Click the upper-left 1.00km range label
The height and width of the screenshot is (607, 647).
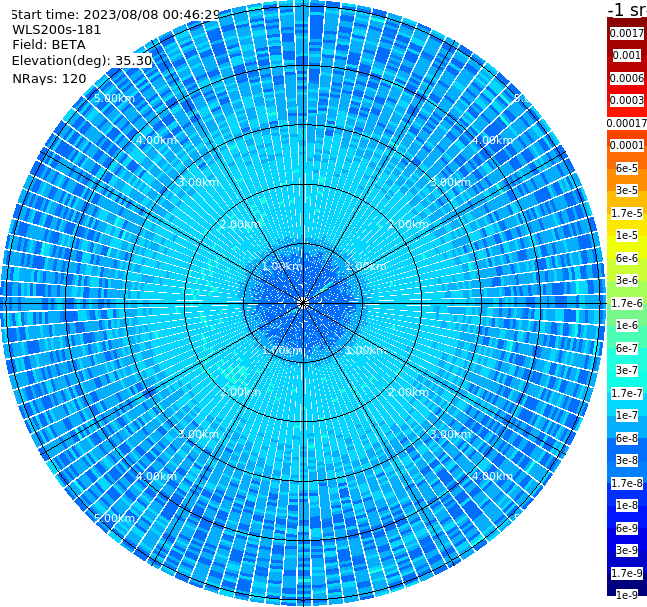[x=282, y=266]
